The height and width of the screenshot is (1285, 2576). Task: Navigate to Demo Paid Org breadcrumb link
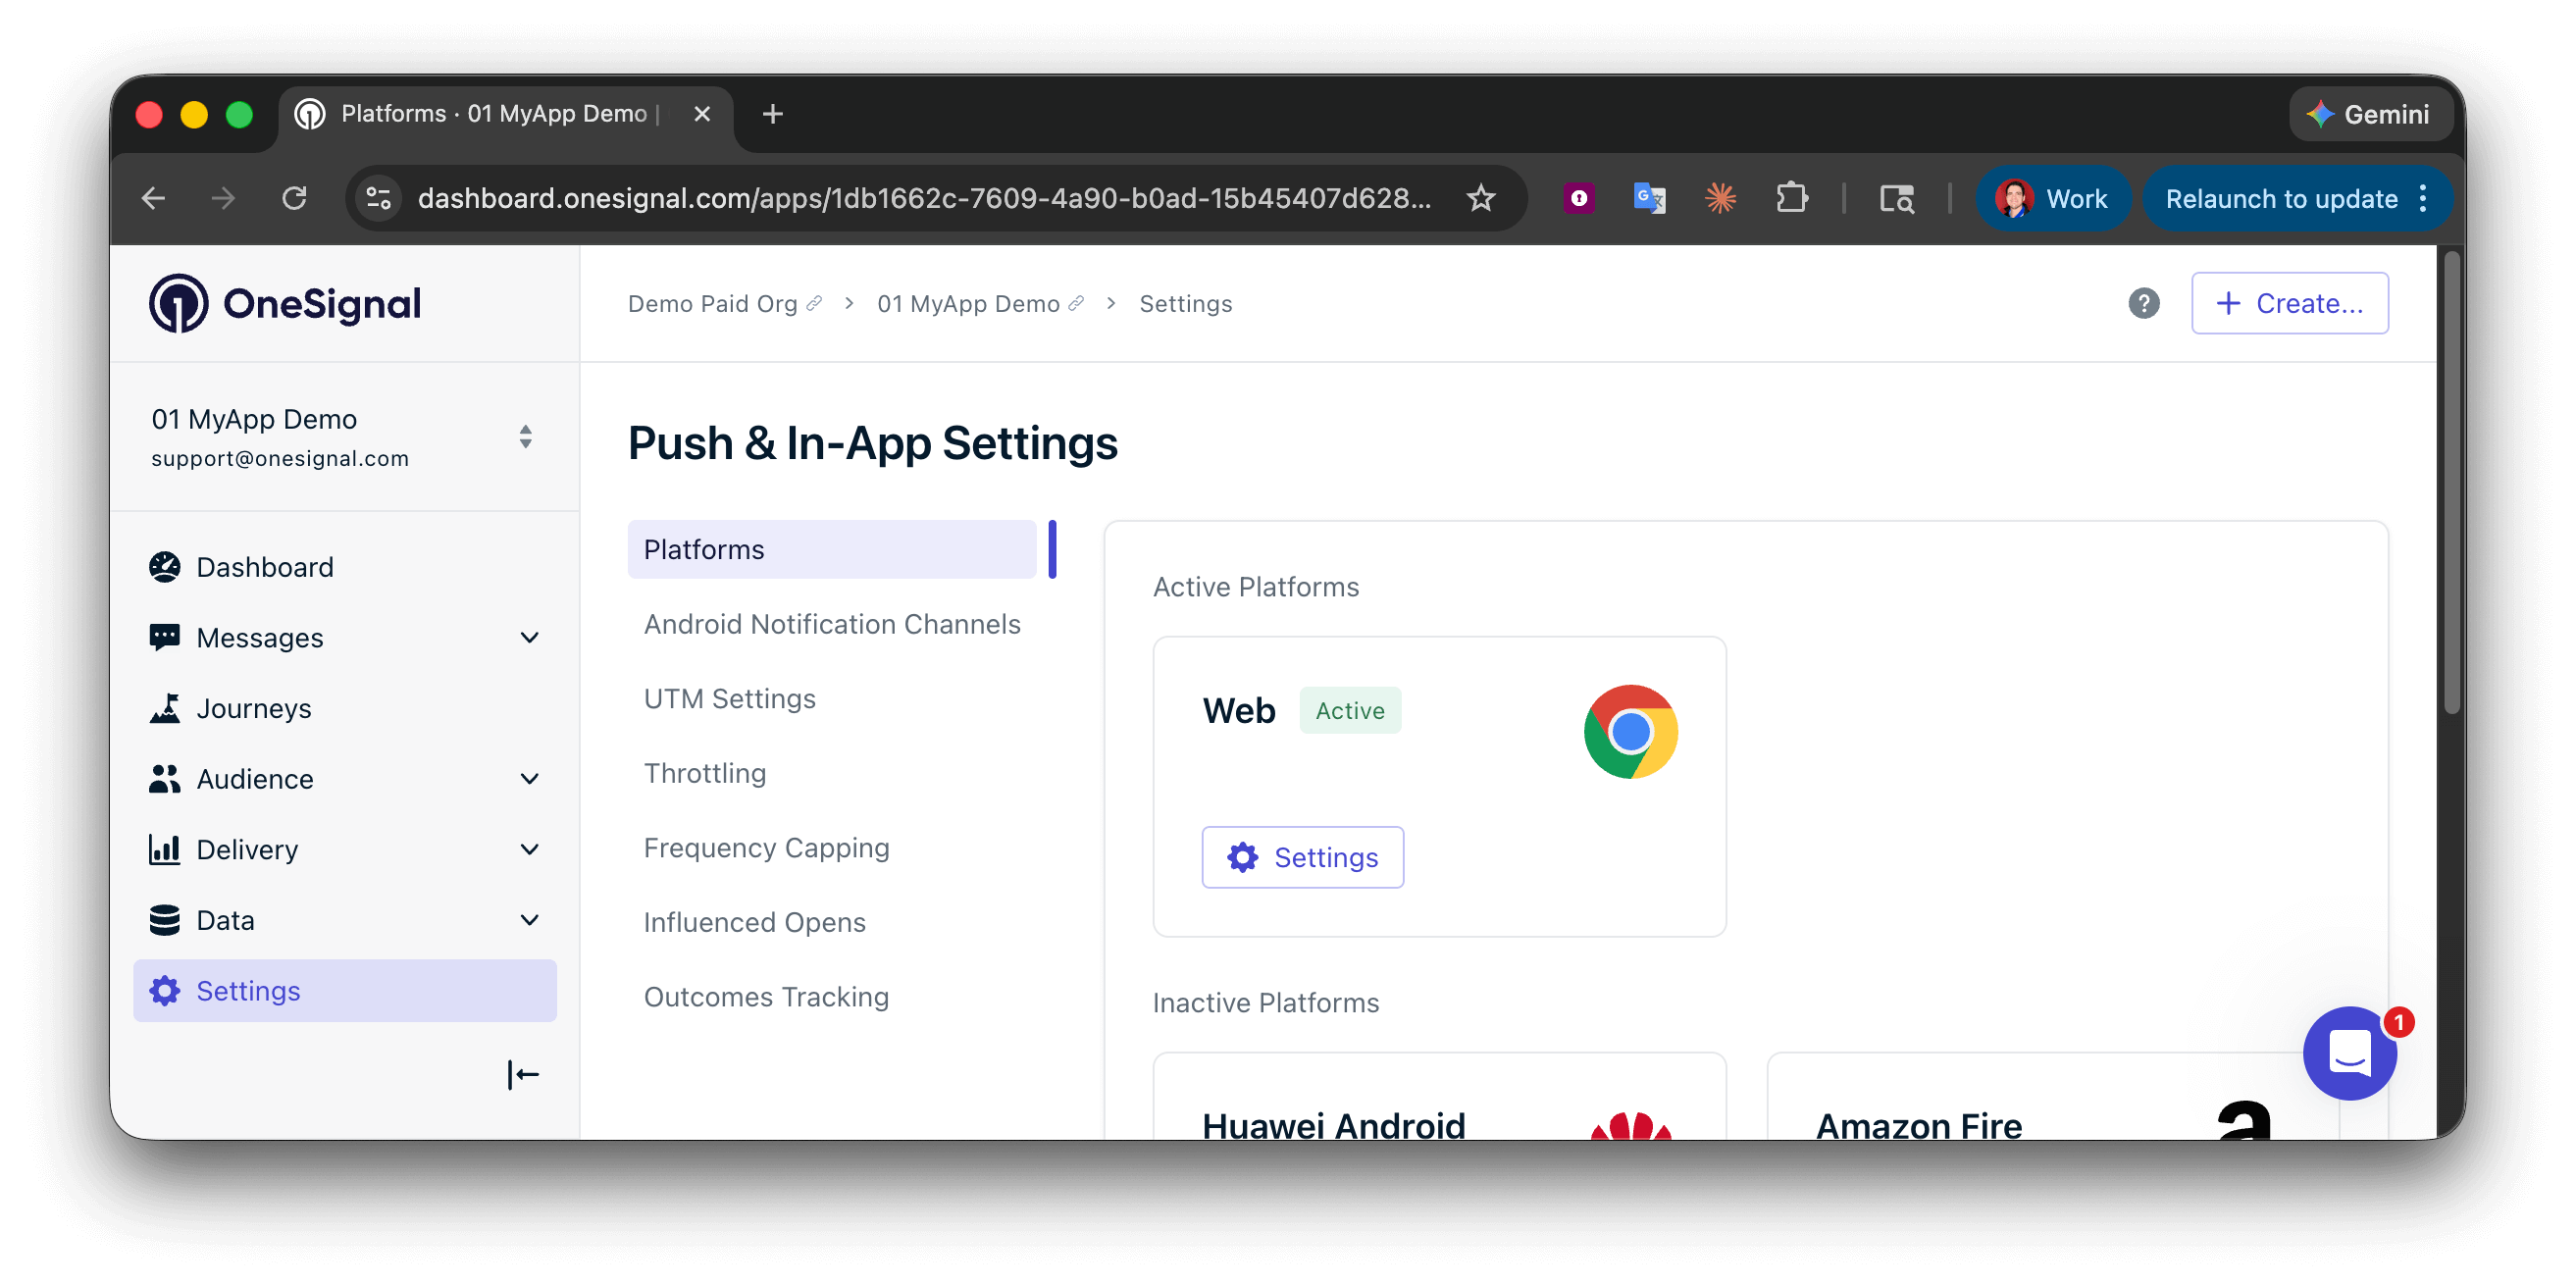click(x=712, y=303)
